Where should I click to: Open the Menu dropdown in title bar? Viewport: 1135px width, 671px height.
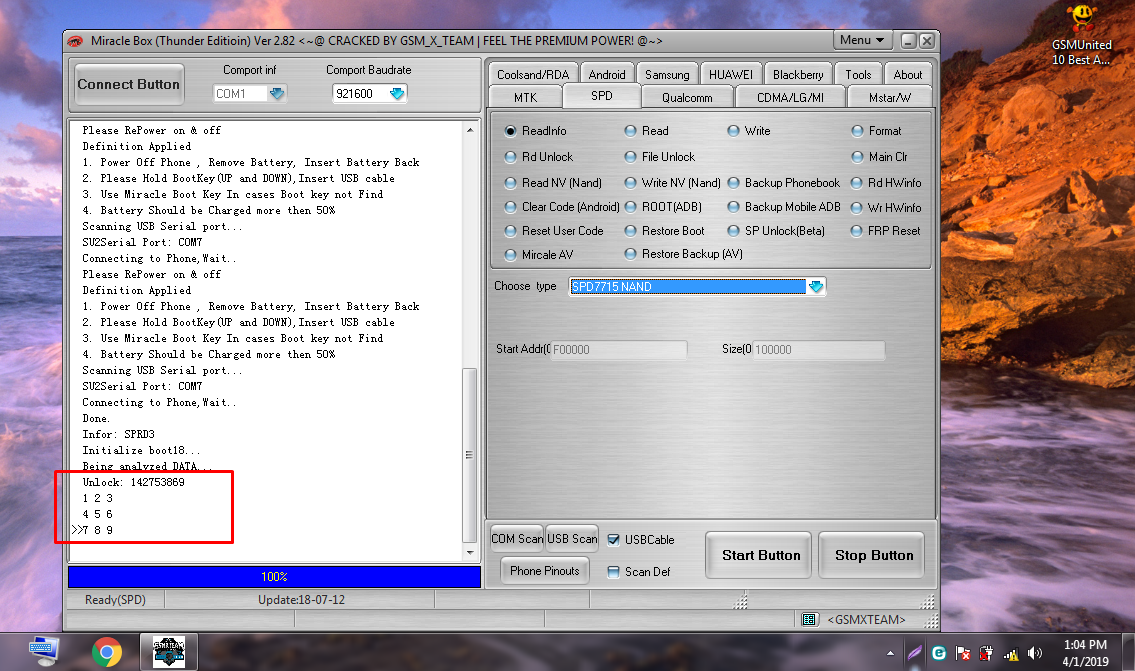[x=861, y=41]
